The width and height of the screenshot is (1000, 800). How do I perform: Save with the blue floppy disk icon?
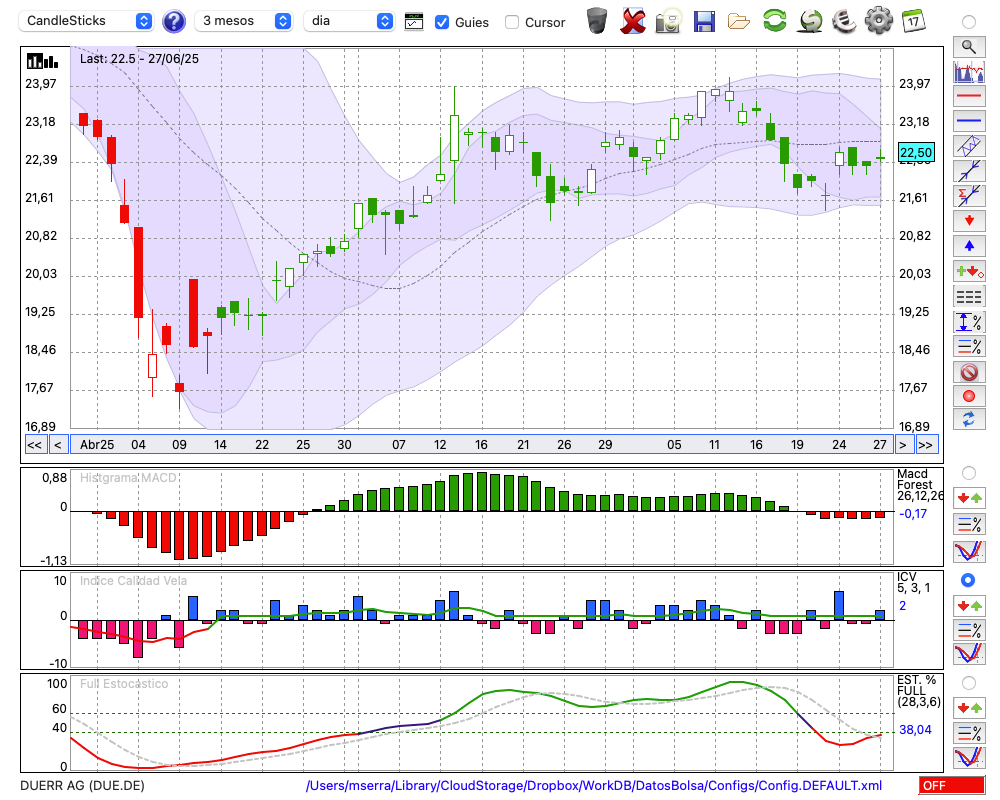[x=704, y=21]
